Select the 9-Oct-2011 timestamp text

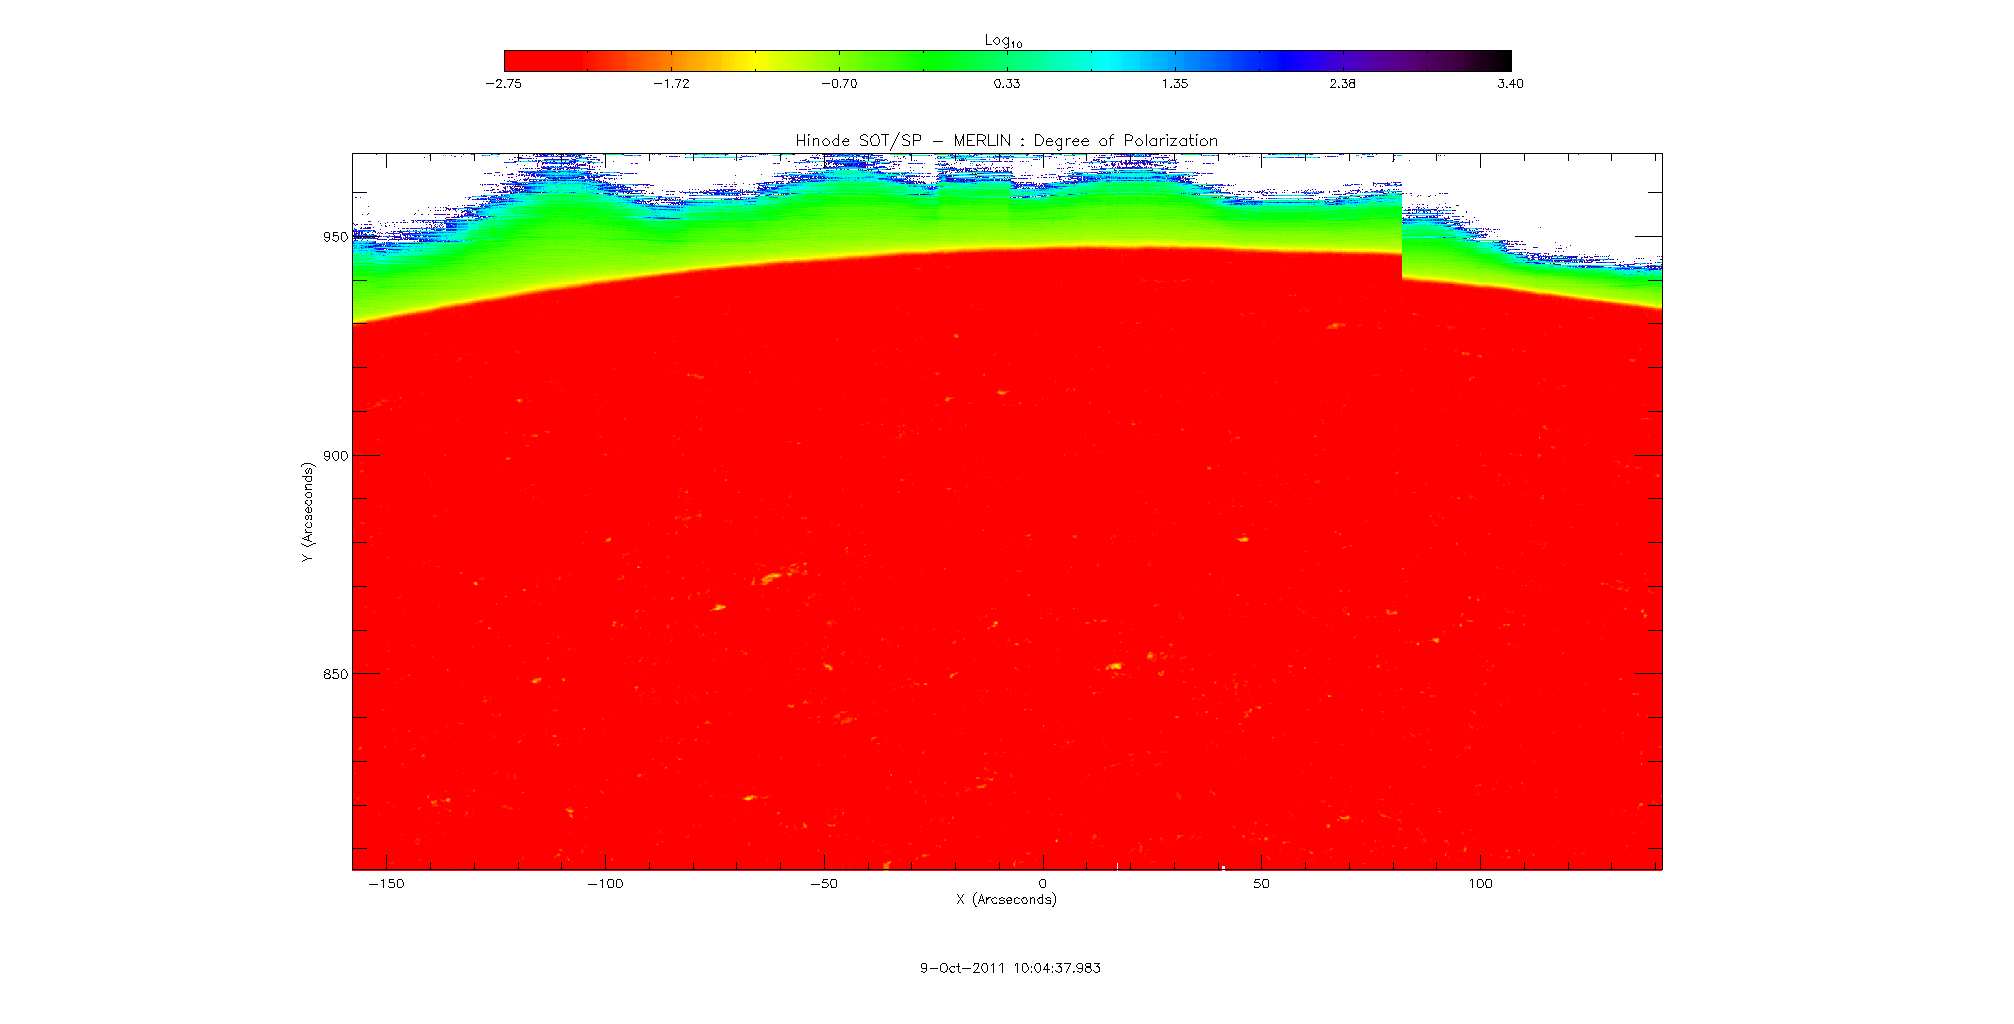click(1010, 968)
